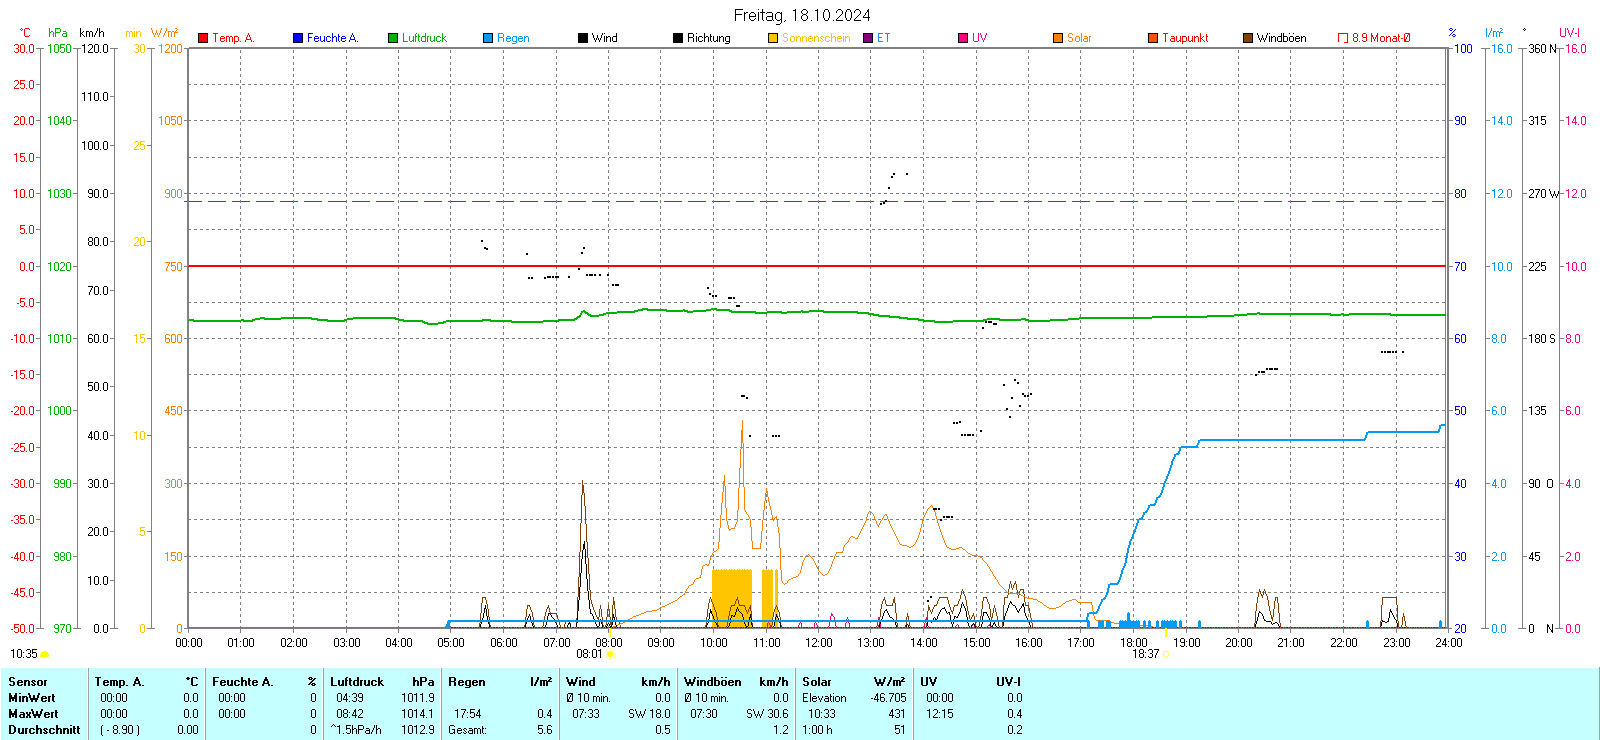Click the sunset icon beside 18:37
This screenshot has width=1600, height=740.
tap(1166, 654)
